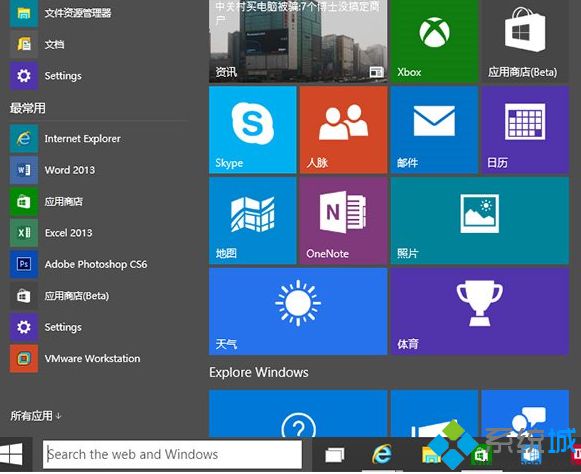
Task: Open the 照片 Photos tile
Action: tap(479, 221)
